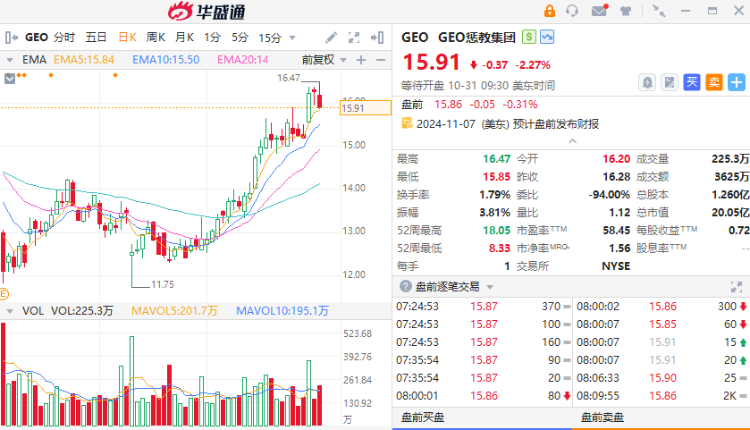Open the pencil drawing tool on the chart
The image size is (750, 430).
331,37
